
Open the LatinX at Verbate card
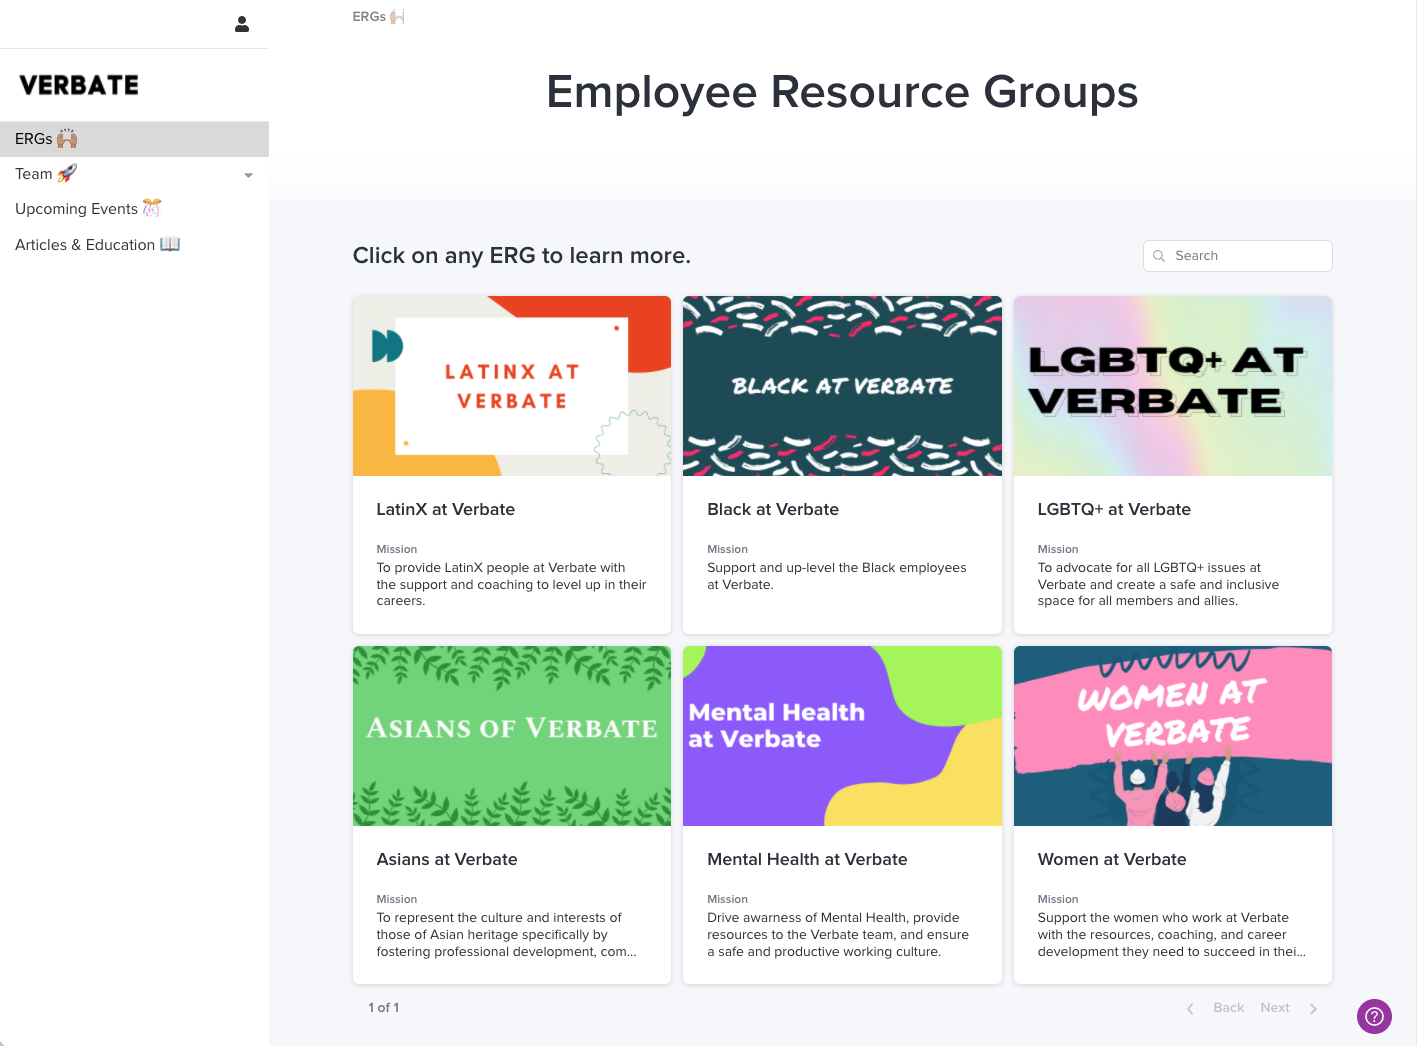click(511, 465)
